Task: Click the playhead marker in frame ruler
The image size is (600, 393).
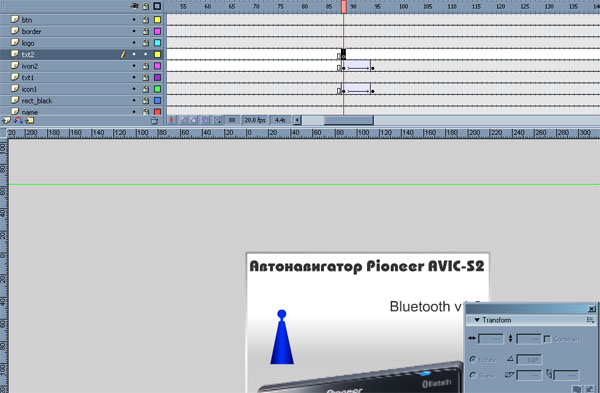Action: 344,7
